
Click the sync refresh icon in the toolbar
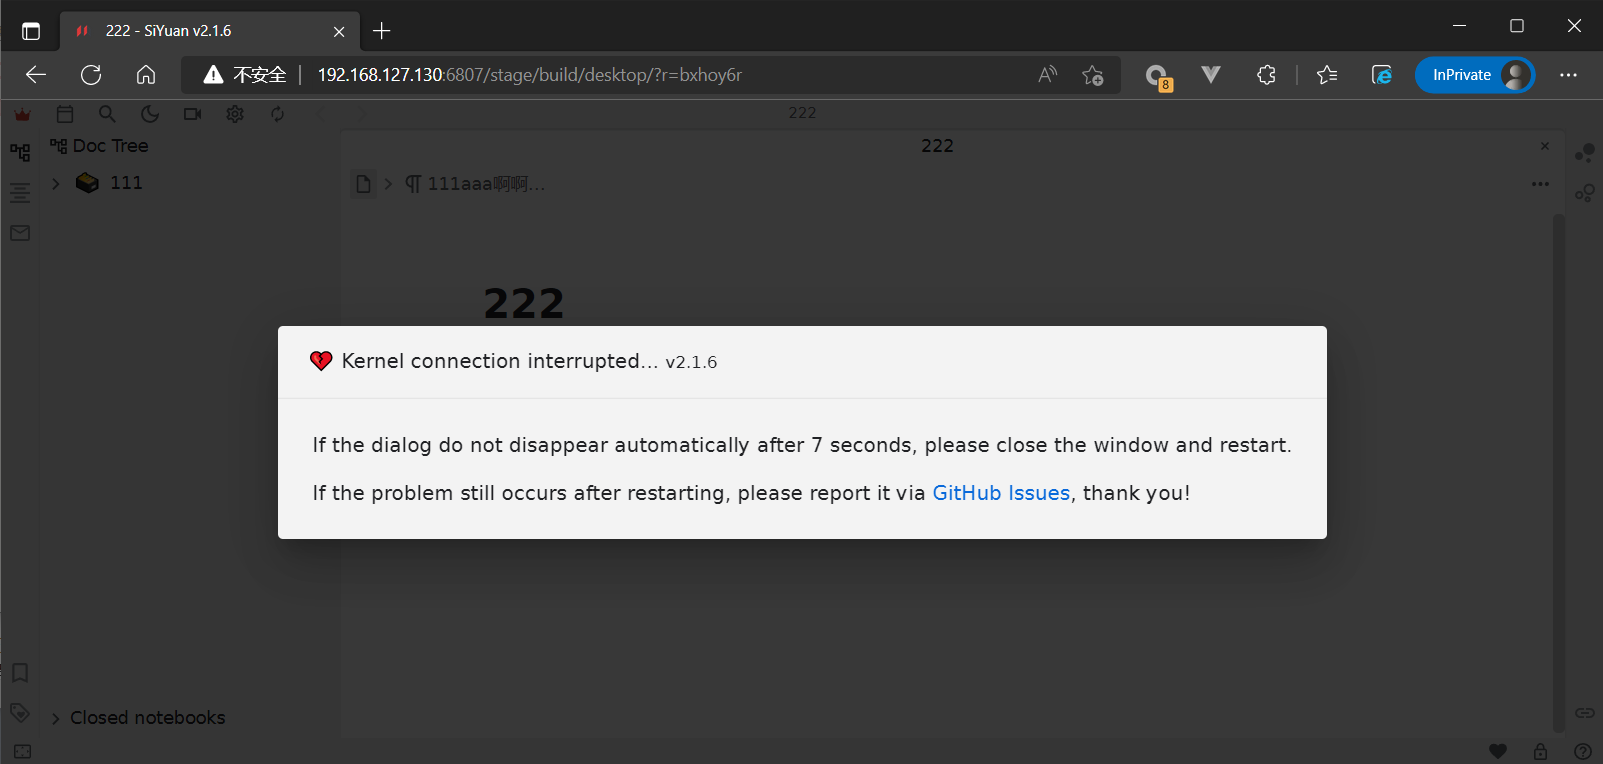click(x=277, y=114)
